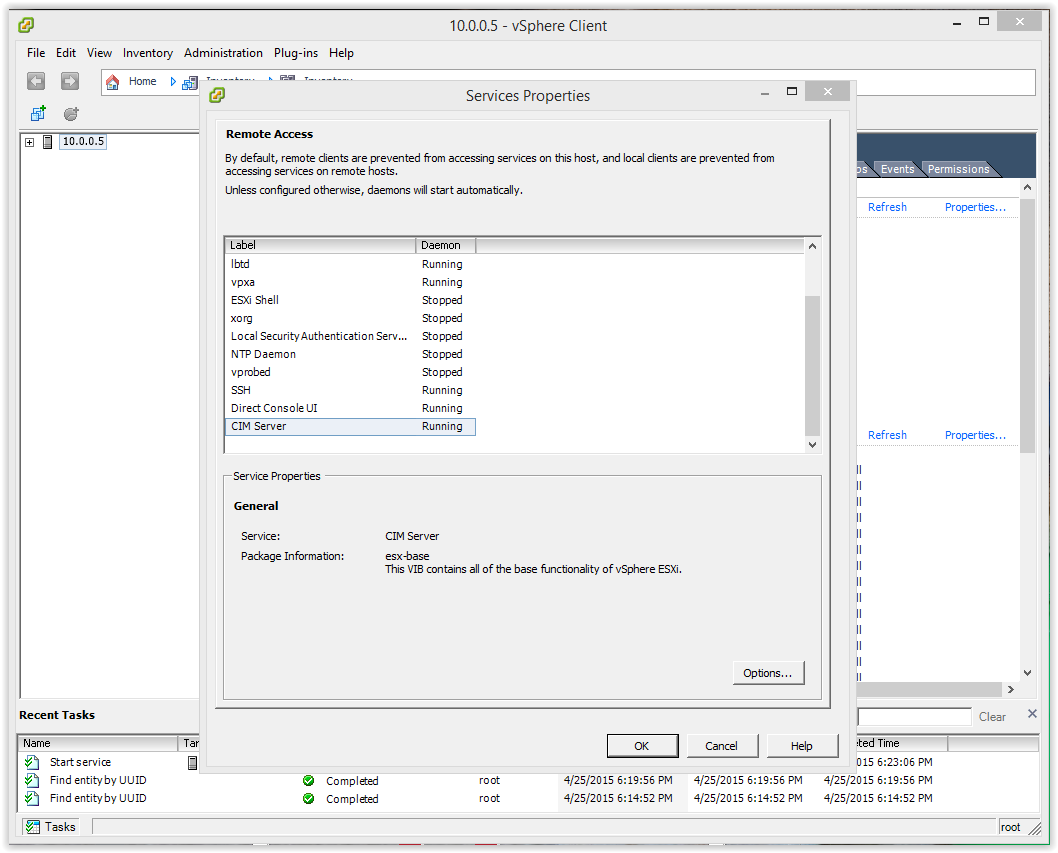
Task: Click the Options... button
Action: (x=768, y=673)
